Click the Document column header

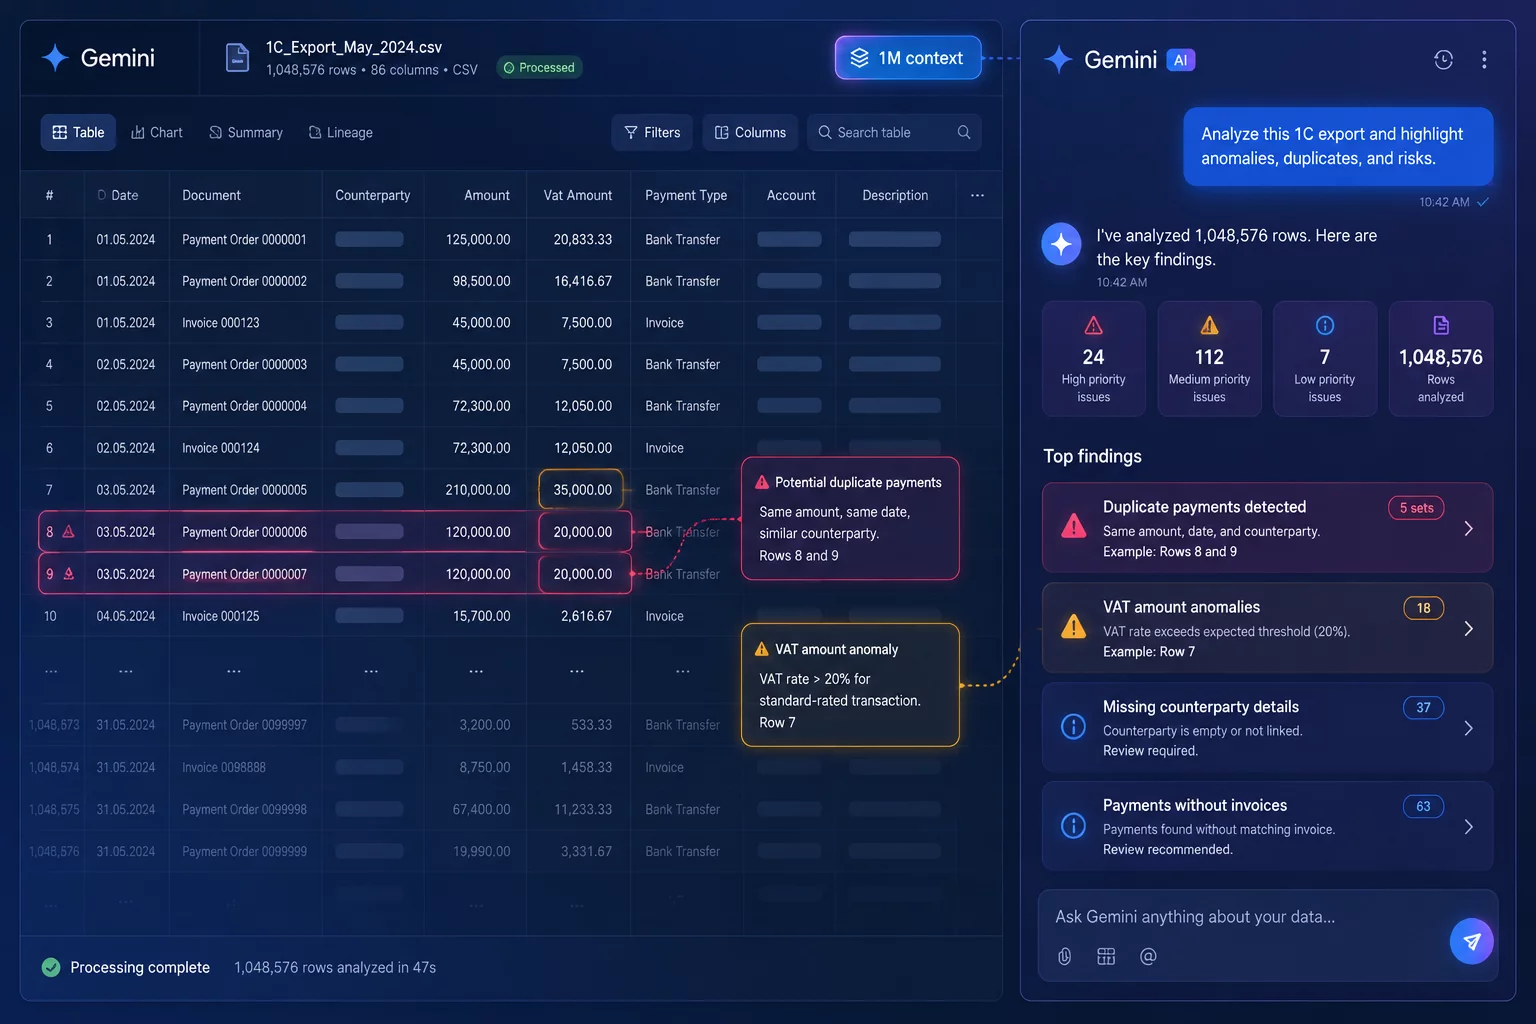point(211,195)
